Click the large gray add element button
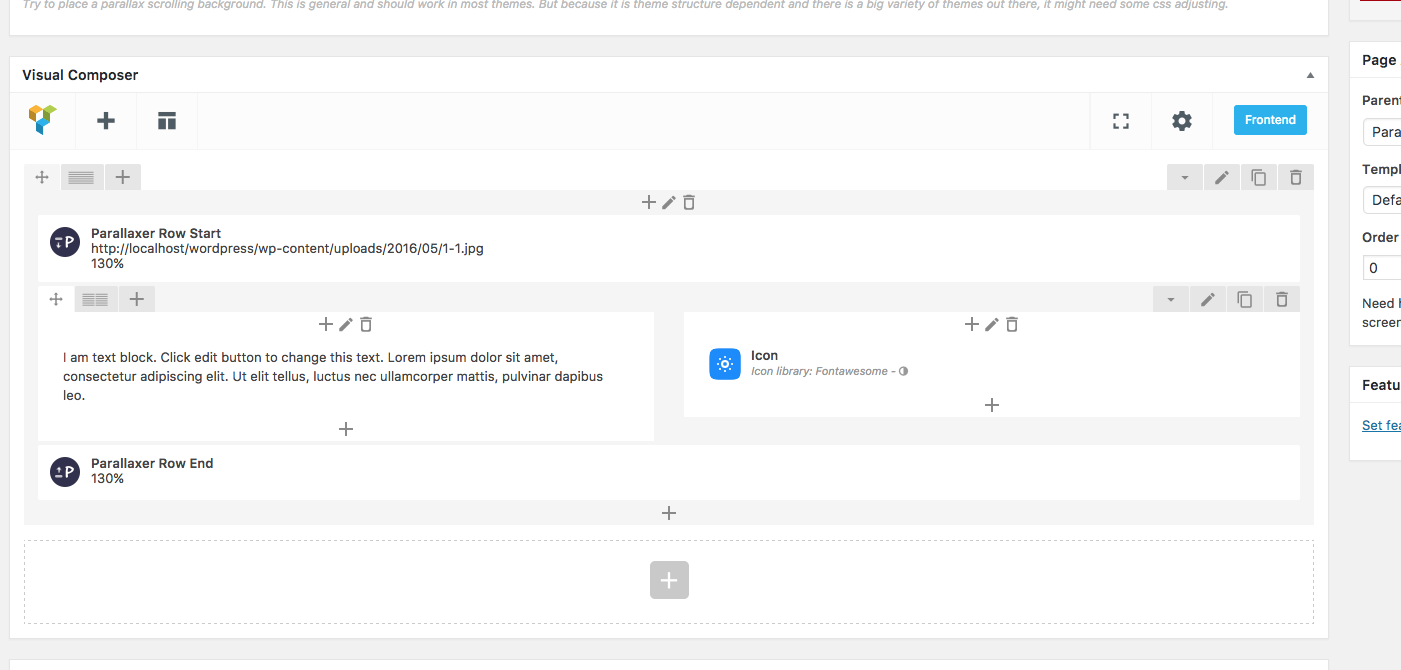 669,580
